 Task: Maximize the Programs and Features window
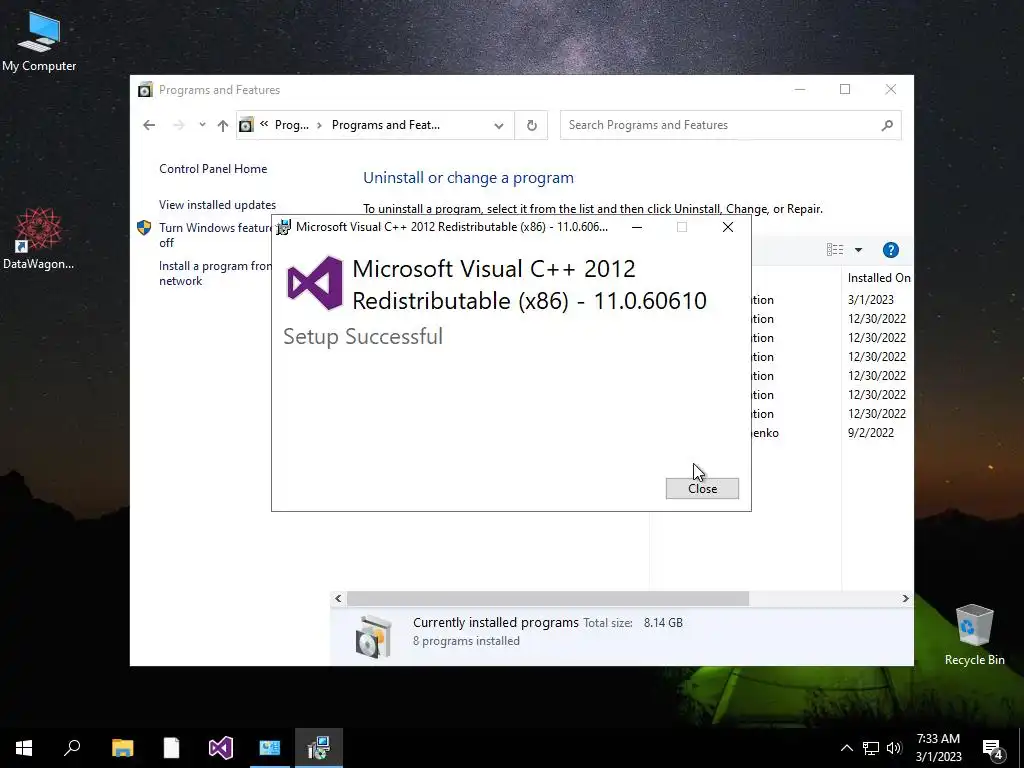click(x=845, y=89)
